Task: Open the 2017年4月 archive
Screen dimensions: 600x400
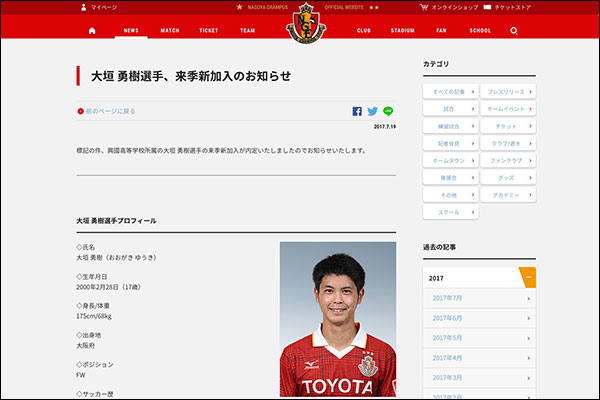Action: point(479,358)
